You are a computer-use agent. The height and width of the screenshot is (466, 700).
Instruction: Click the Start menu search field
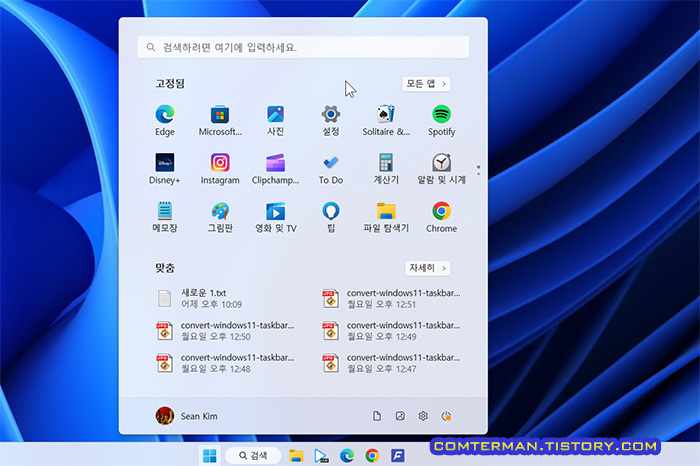point(303,47)
